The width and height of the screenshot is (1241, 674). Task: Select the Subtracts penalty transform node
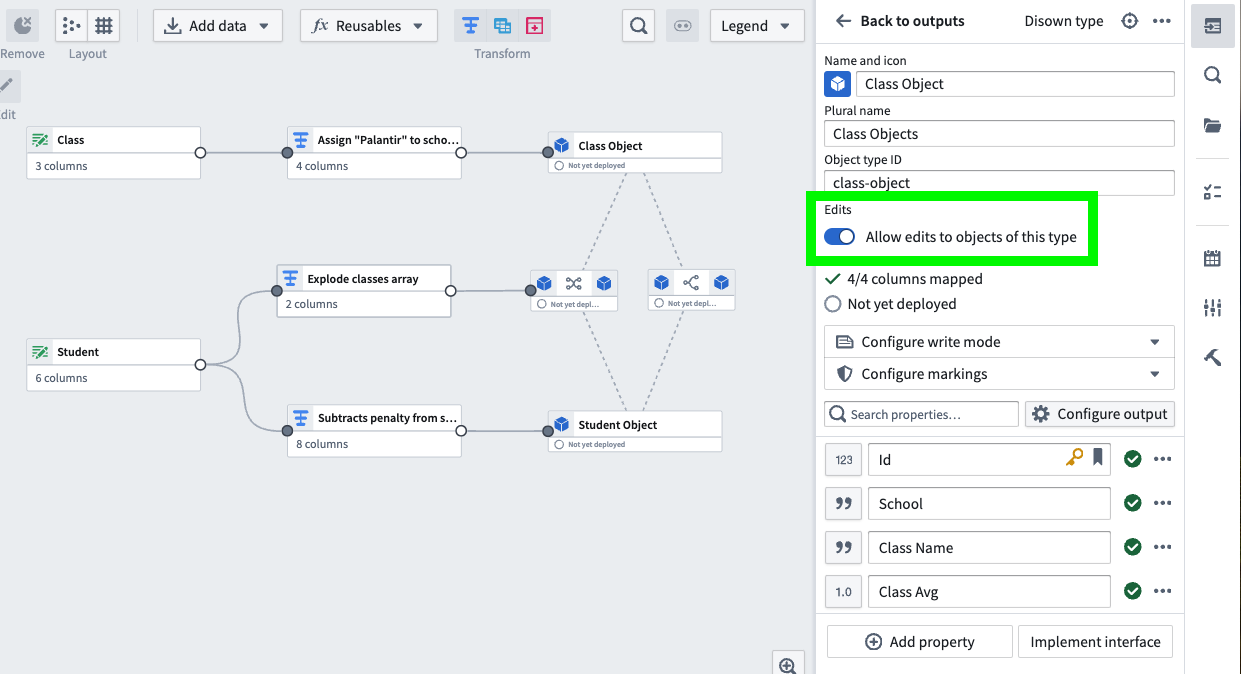coord(374,431)
